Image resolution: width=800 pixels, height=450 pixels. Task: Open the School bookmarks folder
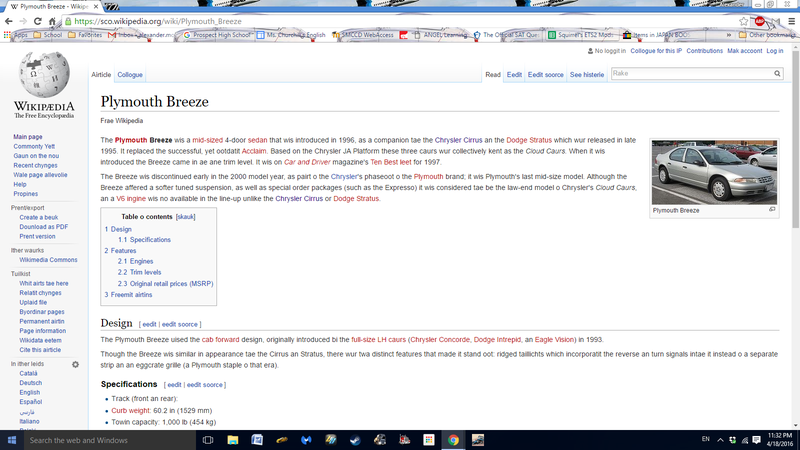(x=47, y=35)
